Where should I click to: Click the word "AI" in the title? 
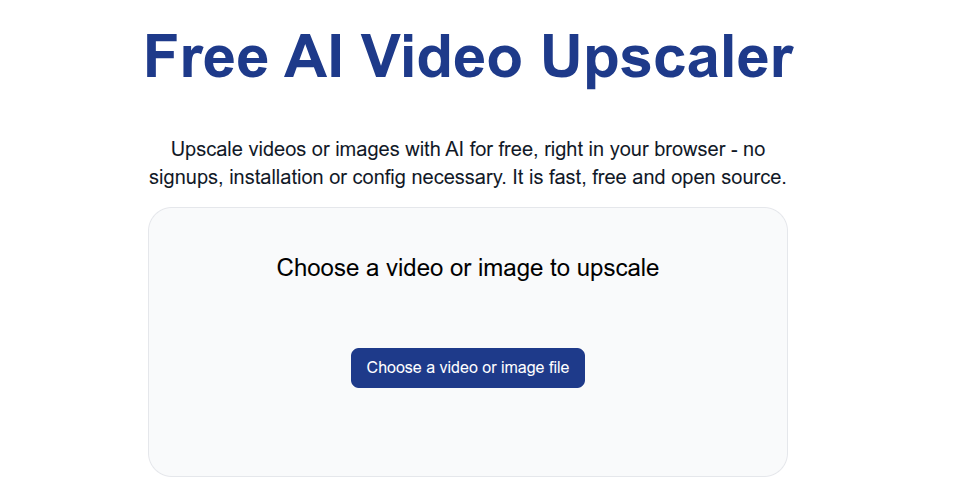pyautogui.click(x=313, y=57)
